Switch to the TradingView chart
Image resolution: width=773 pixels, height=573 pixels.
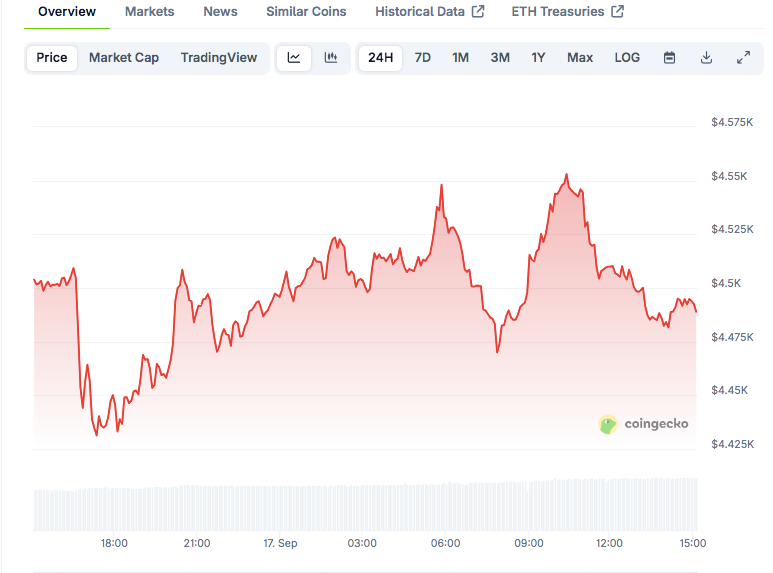[x=218, y=58]
